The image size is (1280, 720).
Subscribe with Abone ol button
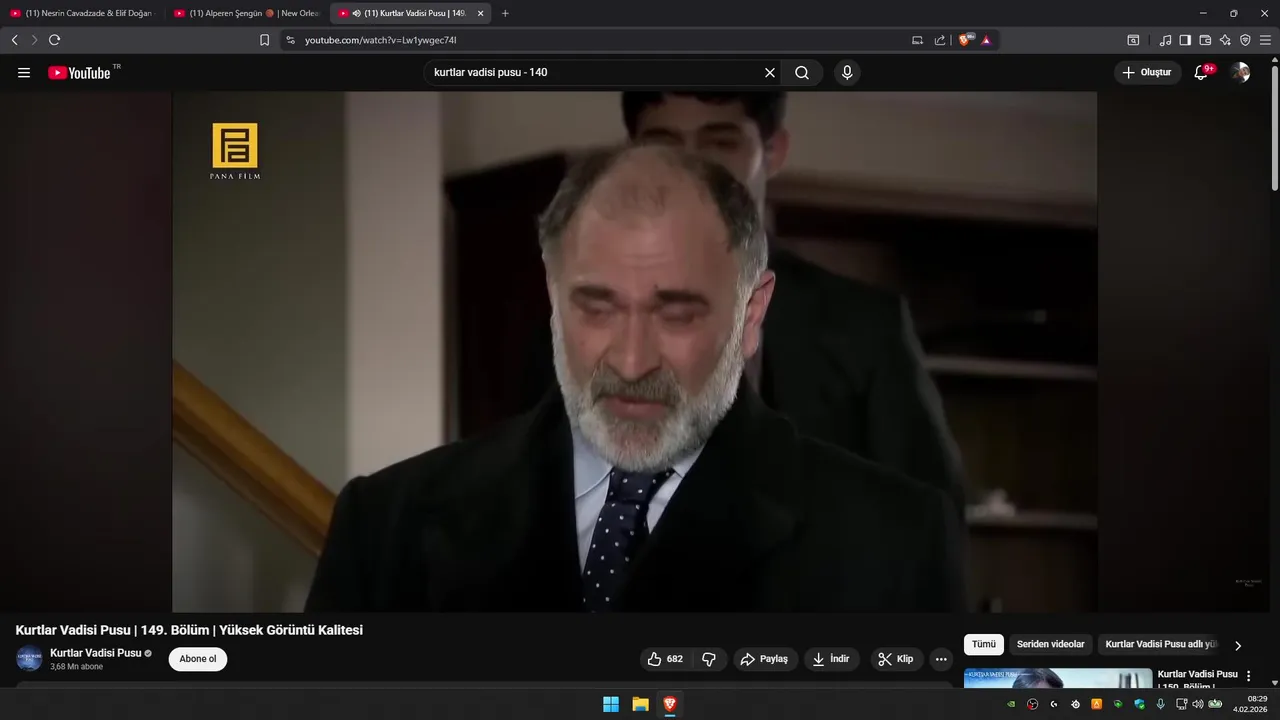198,659
